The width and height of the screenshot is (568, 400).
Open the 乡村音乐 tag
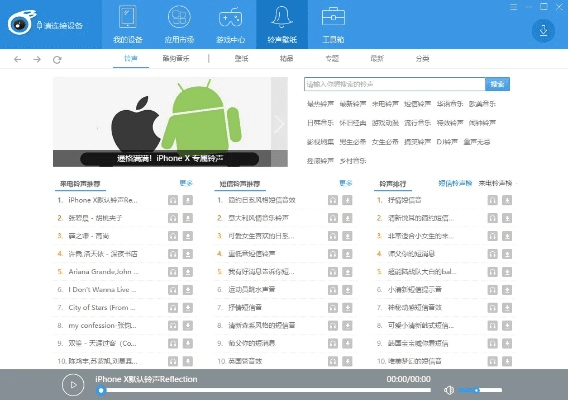pyautogui.click(x=353, y=161)
